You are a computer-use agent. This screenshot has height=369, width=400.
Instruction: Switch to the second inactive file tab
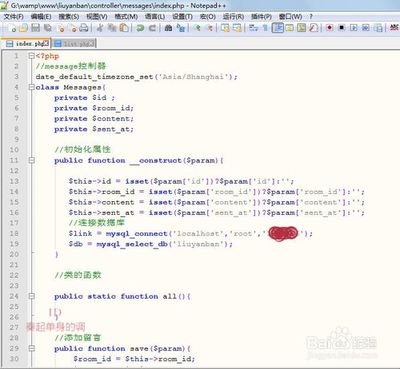(x=74, y=44)
